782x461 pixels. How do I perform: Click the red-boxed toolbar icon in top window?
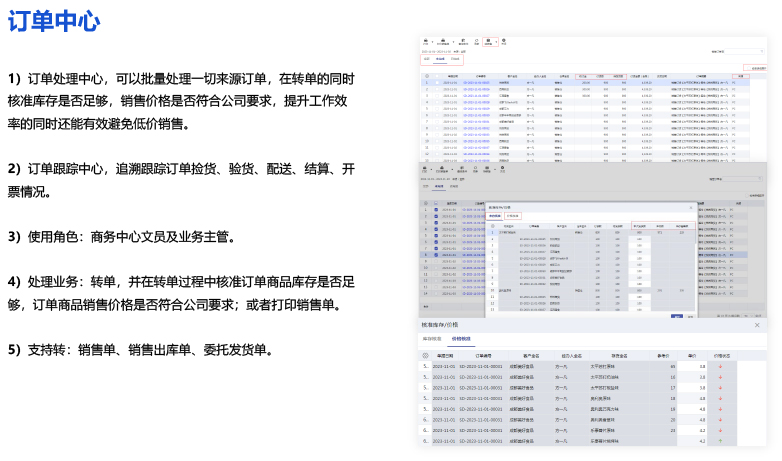click(489, 42)
